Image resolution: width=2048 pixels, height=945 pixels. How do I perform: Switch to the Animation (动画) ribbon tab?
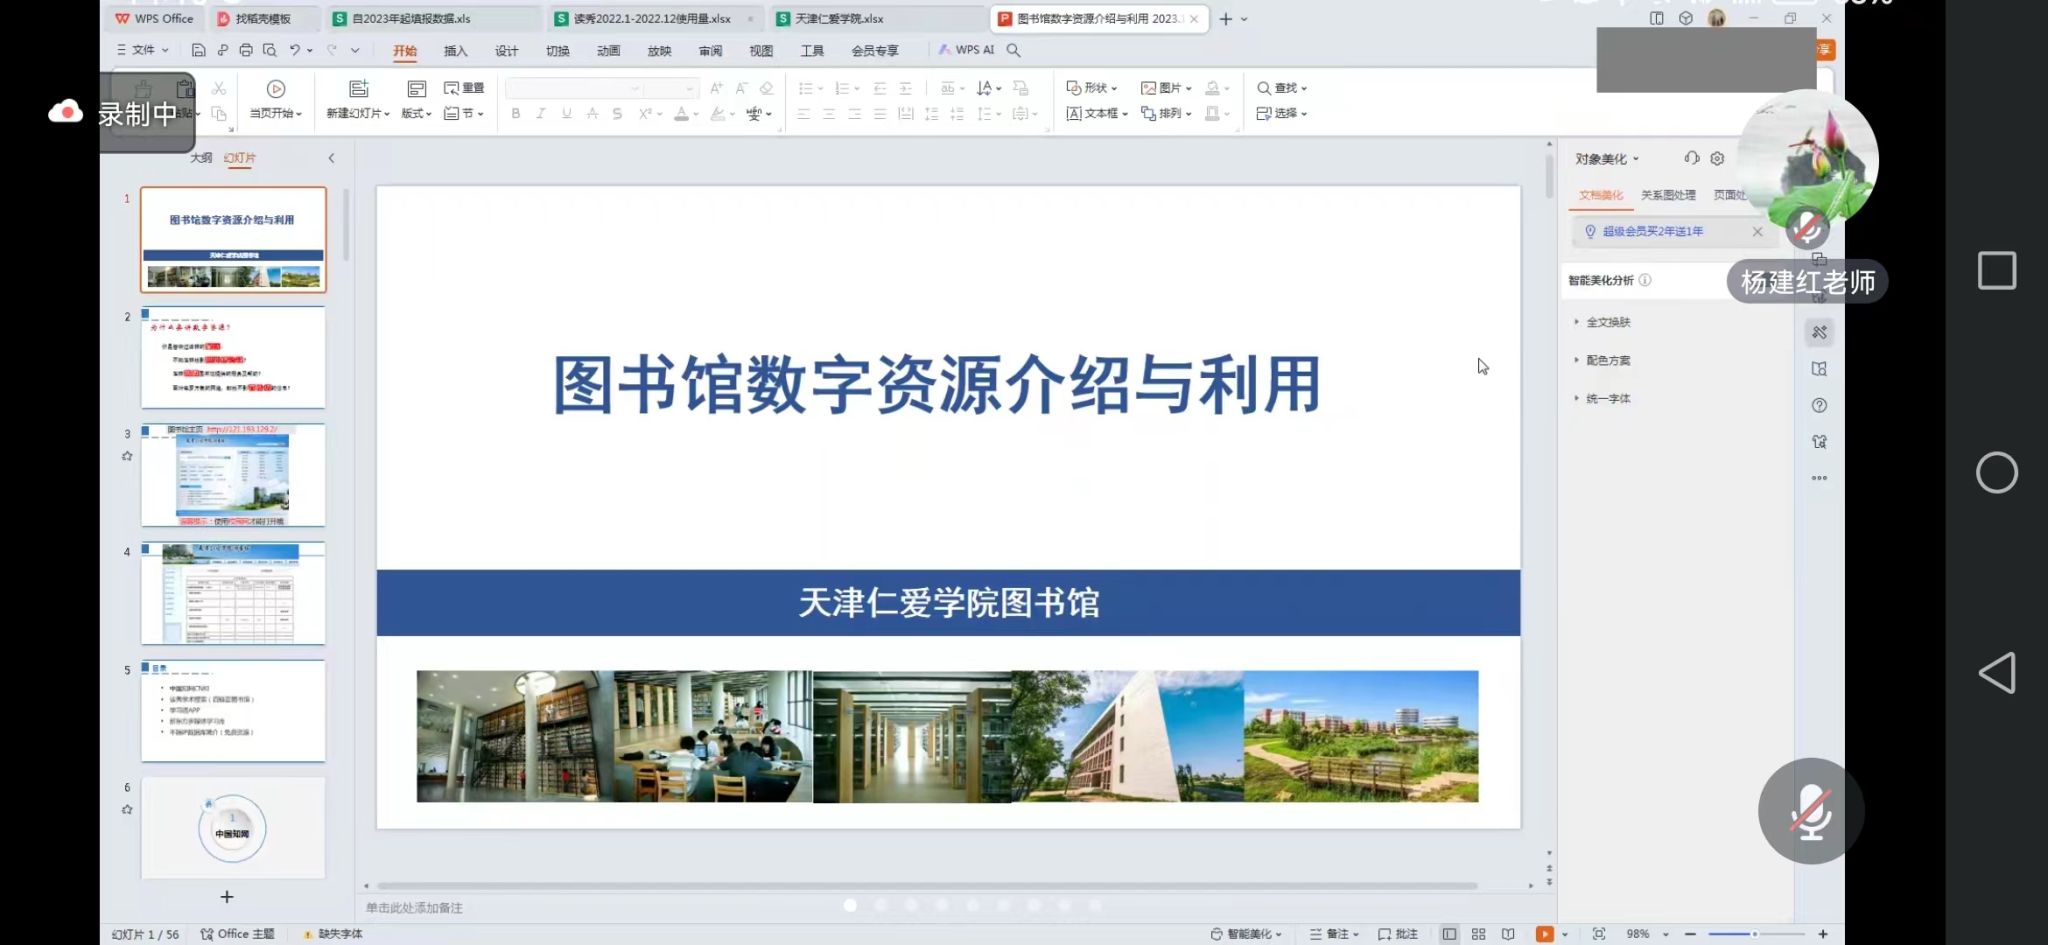click(609, 51)
